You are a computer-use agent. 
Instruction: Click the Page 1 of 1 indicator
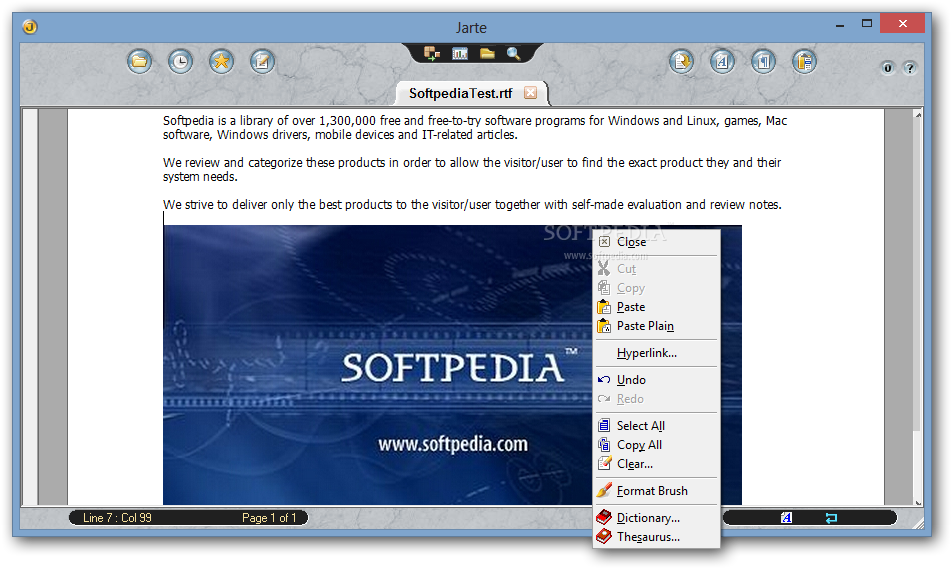pyautogui.click(x=269, y=517)
